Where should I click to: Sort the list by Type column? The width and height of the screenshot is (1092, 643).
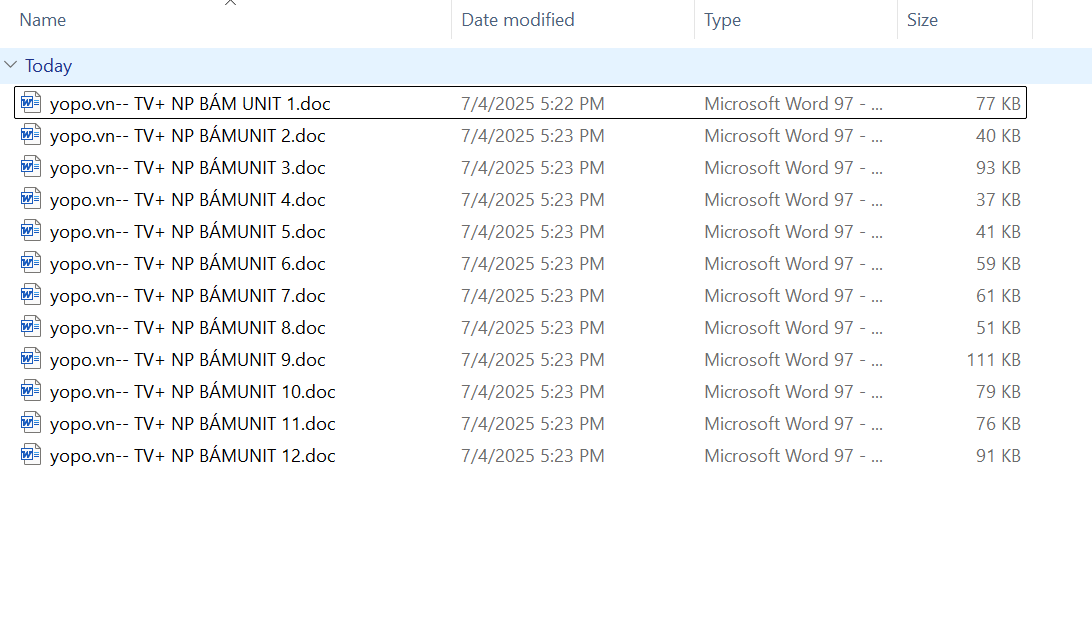click(722, 20)
